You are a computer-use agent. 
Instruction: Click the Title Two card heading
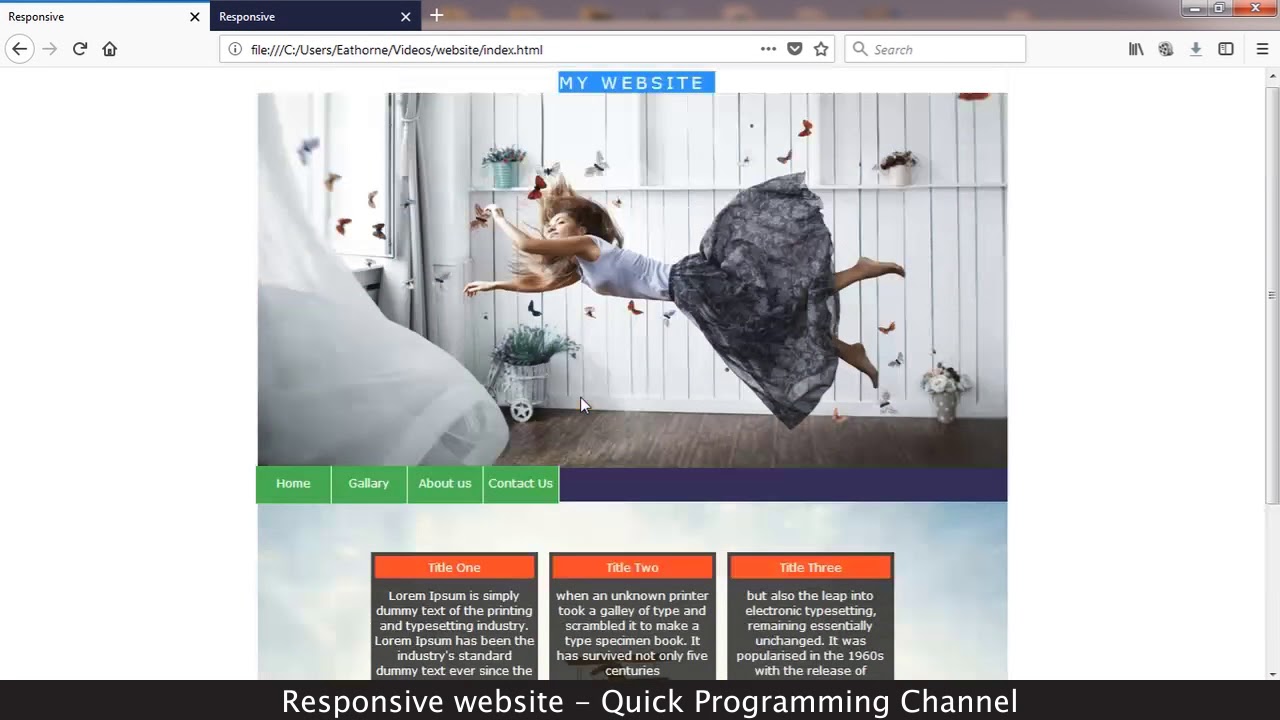click(632, 568)
